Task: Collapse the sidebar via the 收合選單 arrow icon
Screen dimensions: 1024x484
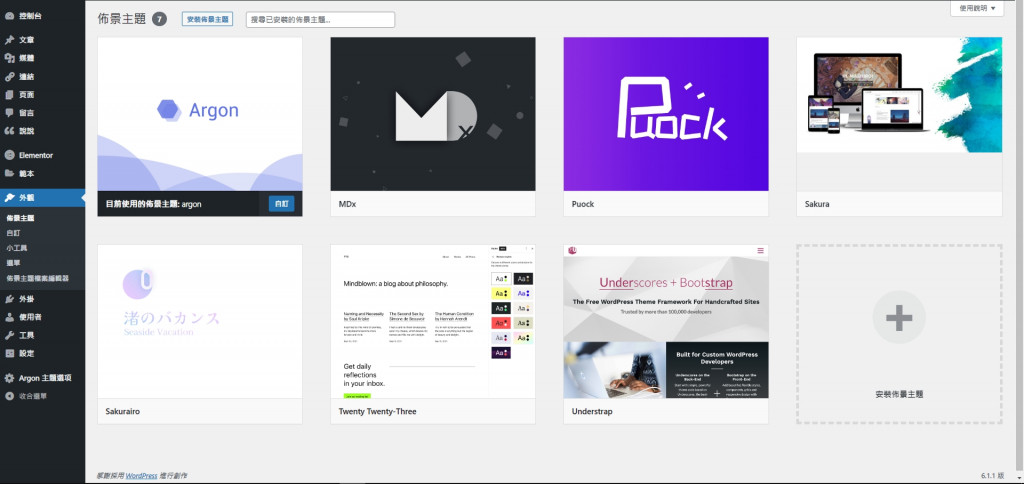Action: click(9, 396)
